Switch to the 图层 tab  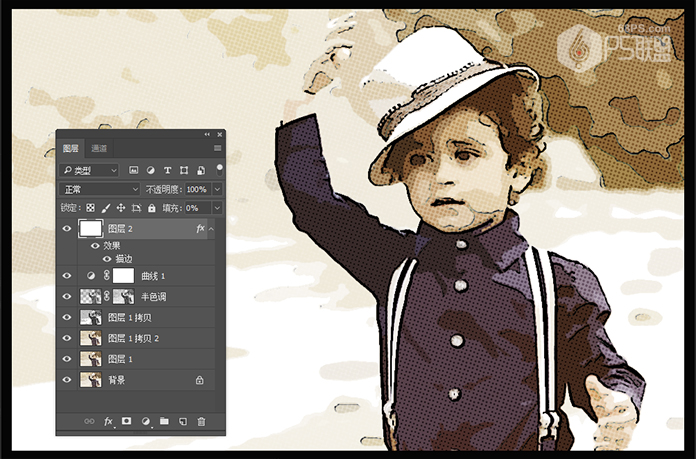point(71,148)
